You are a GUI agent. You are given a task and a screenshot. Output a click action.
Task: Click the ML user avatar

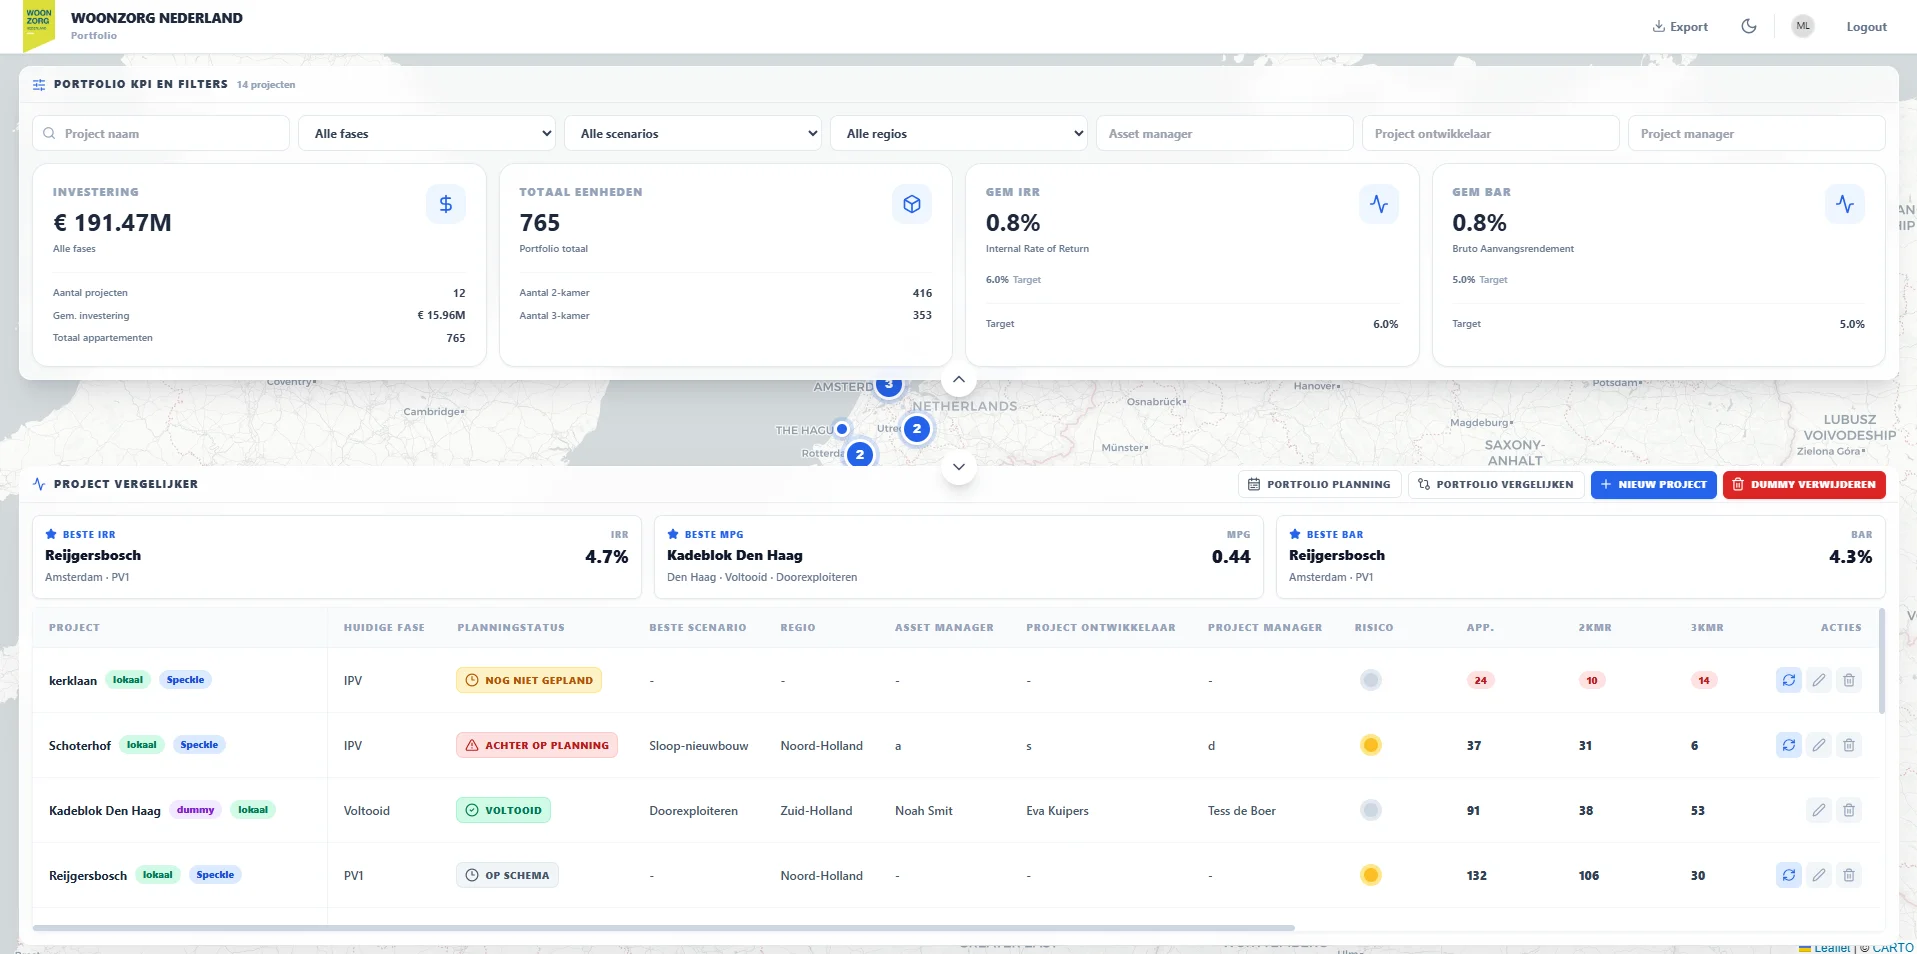(1803, 26)
